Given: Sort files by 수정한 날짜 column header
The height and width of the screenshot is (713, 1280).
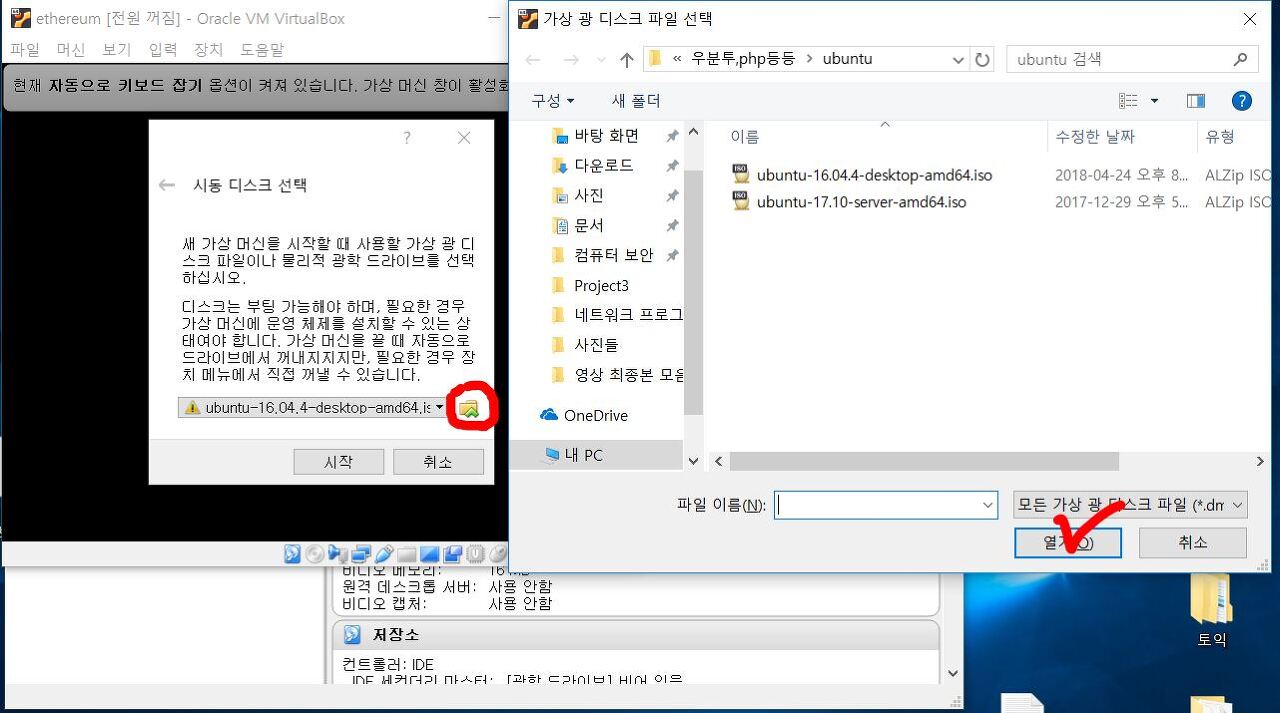Looking at the screenshot, I should pyautogui.click(x=1094, y=137).
